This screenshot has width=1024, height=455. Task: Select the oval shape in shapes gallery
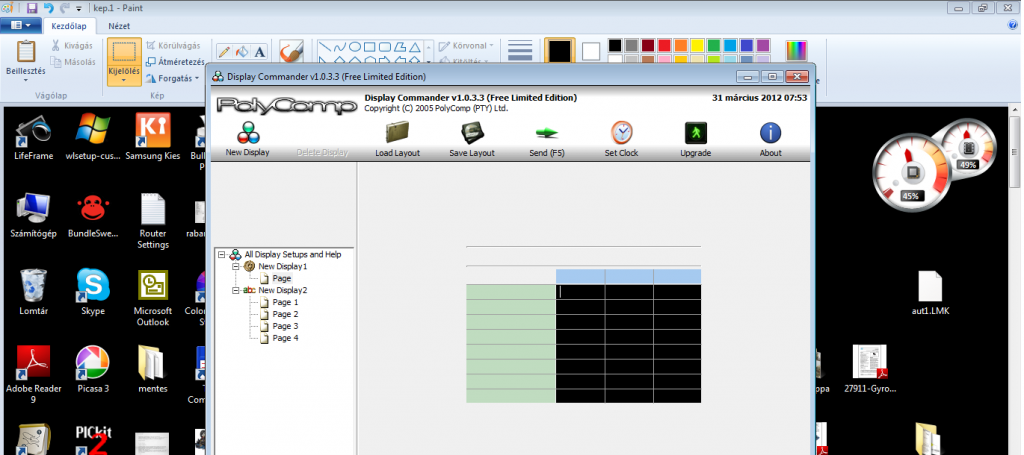point(355,47)
